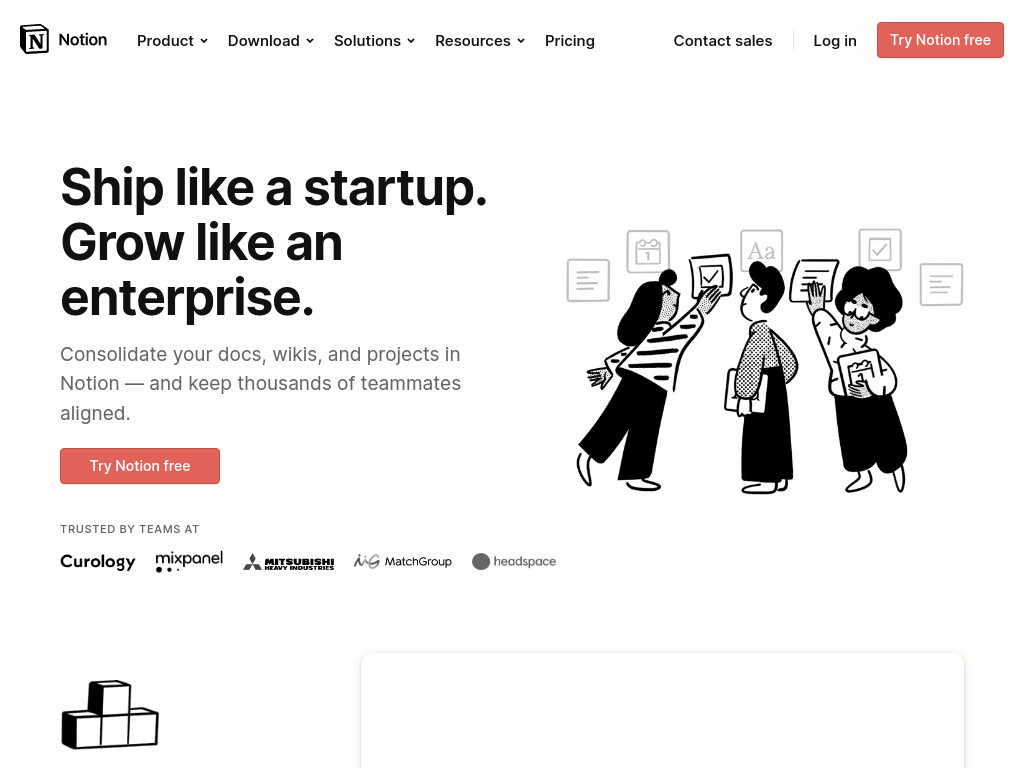Click the stacked blocks illustration icon
This screenshot has height=768, width=1024.
click(x=110, y=714)
